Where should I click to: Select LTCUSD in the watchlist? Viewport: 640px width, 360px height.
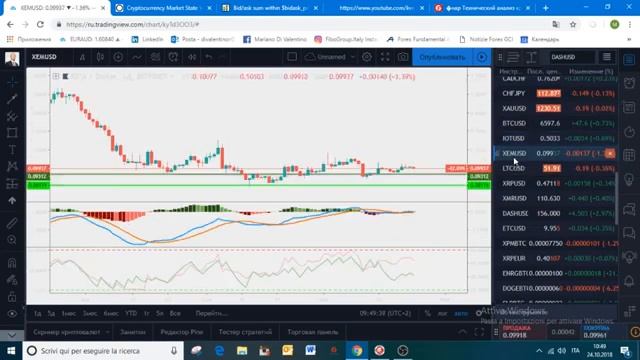click(x=557, y=168)
